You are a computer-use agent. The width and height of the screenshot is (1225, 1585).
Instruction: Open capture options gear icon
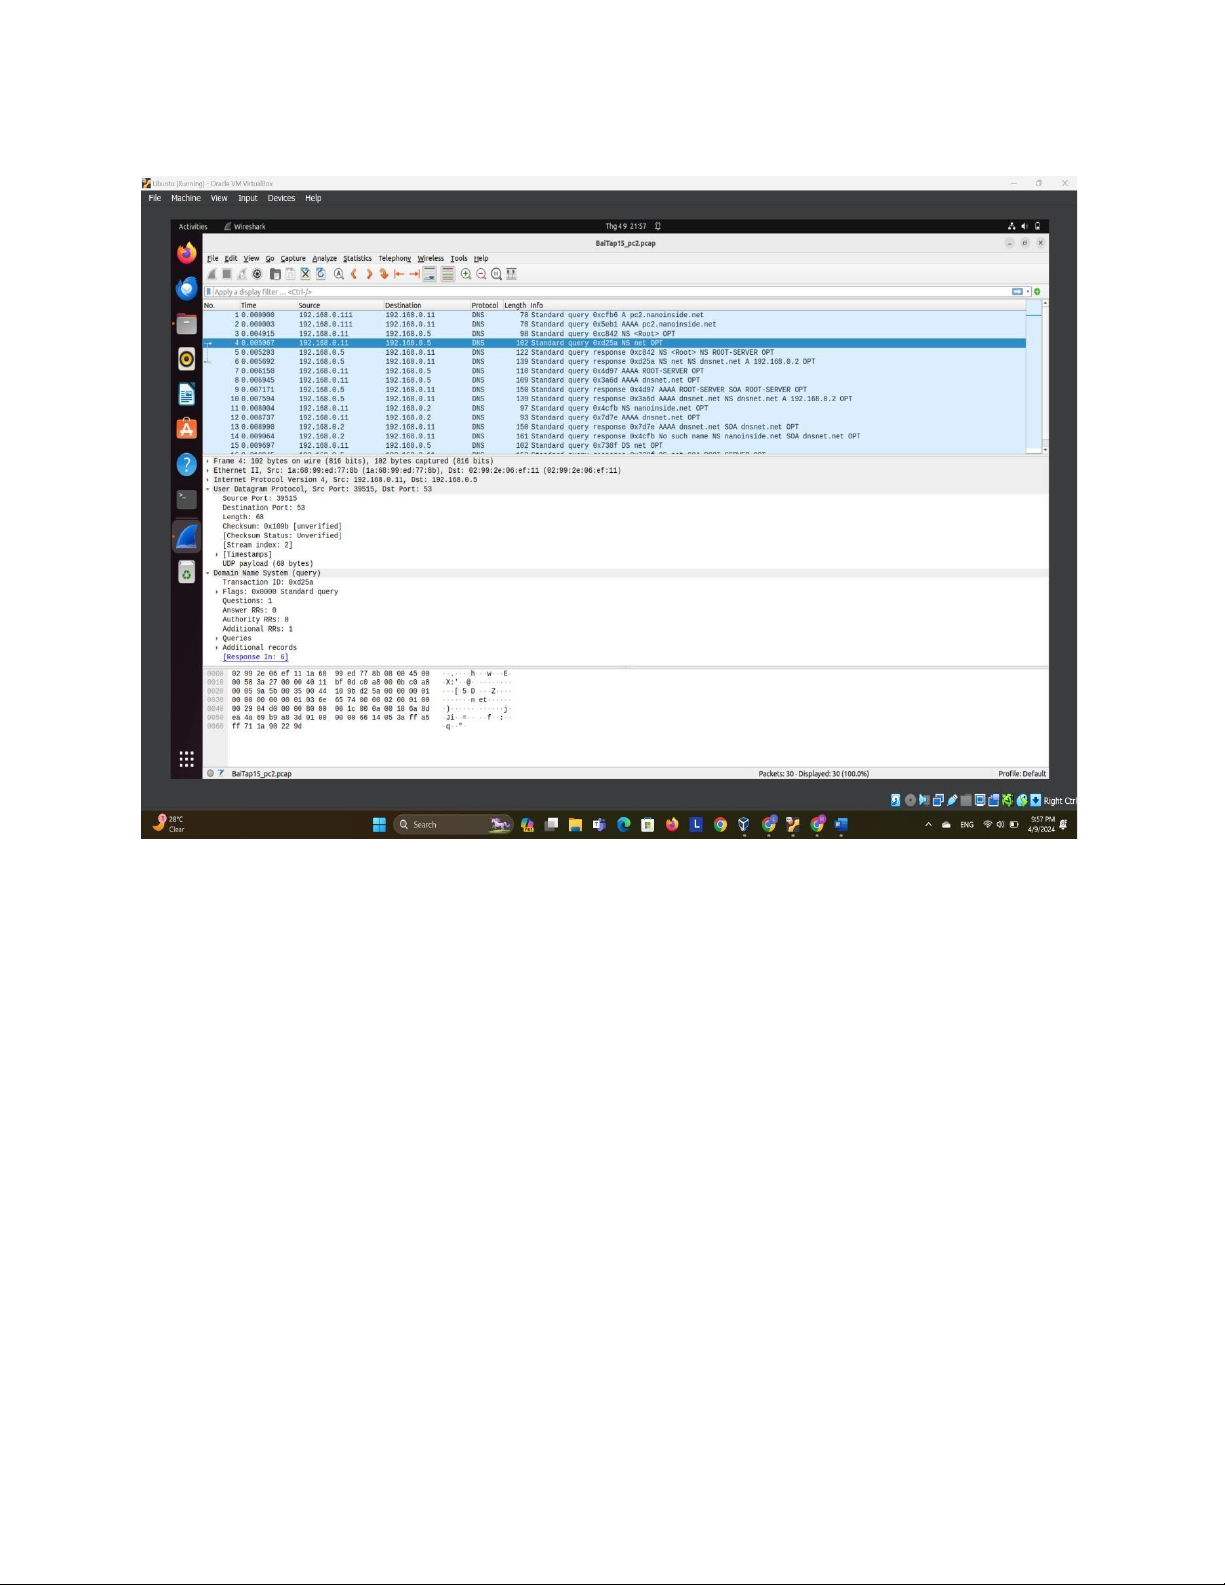pyautogui.click(x=257, y=274)
